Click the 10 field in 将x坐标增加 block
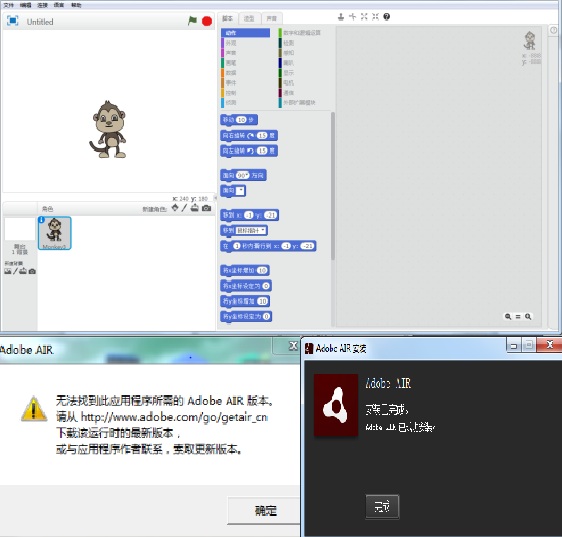 [x=262, y=270]
